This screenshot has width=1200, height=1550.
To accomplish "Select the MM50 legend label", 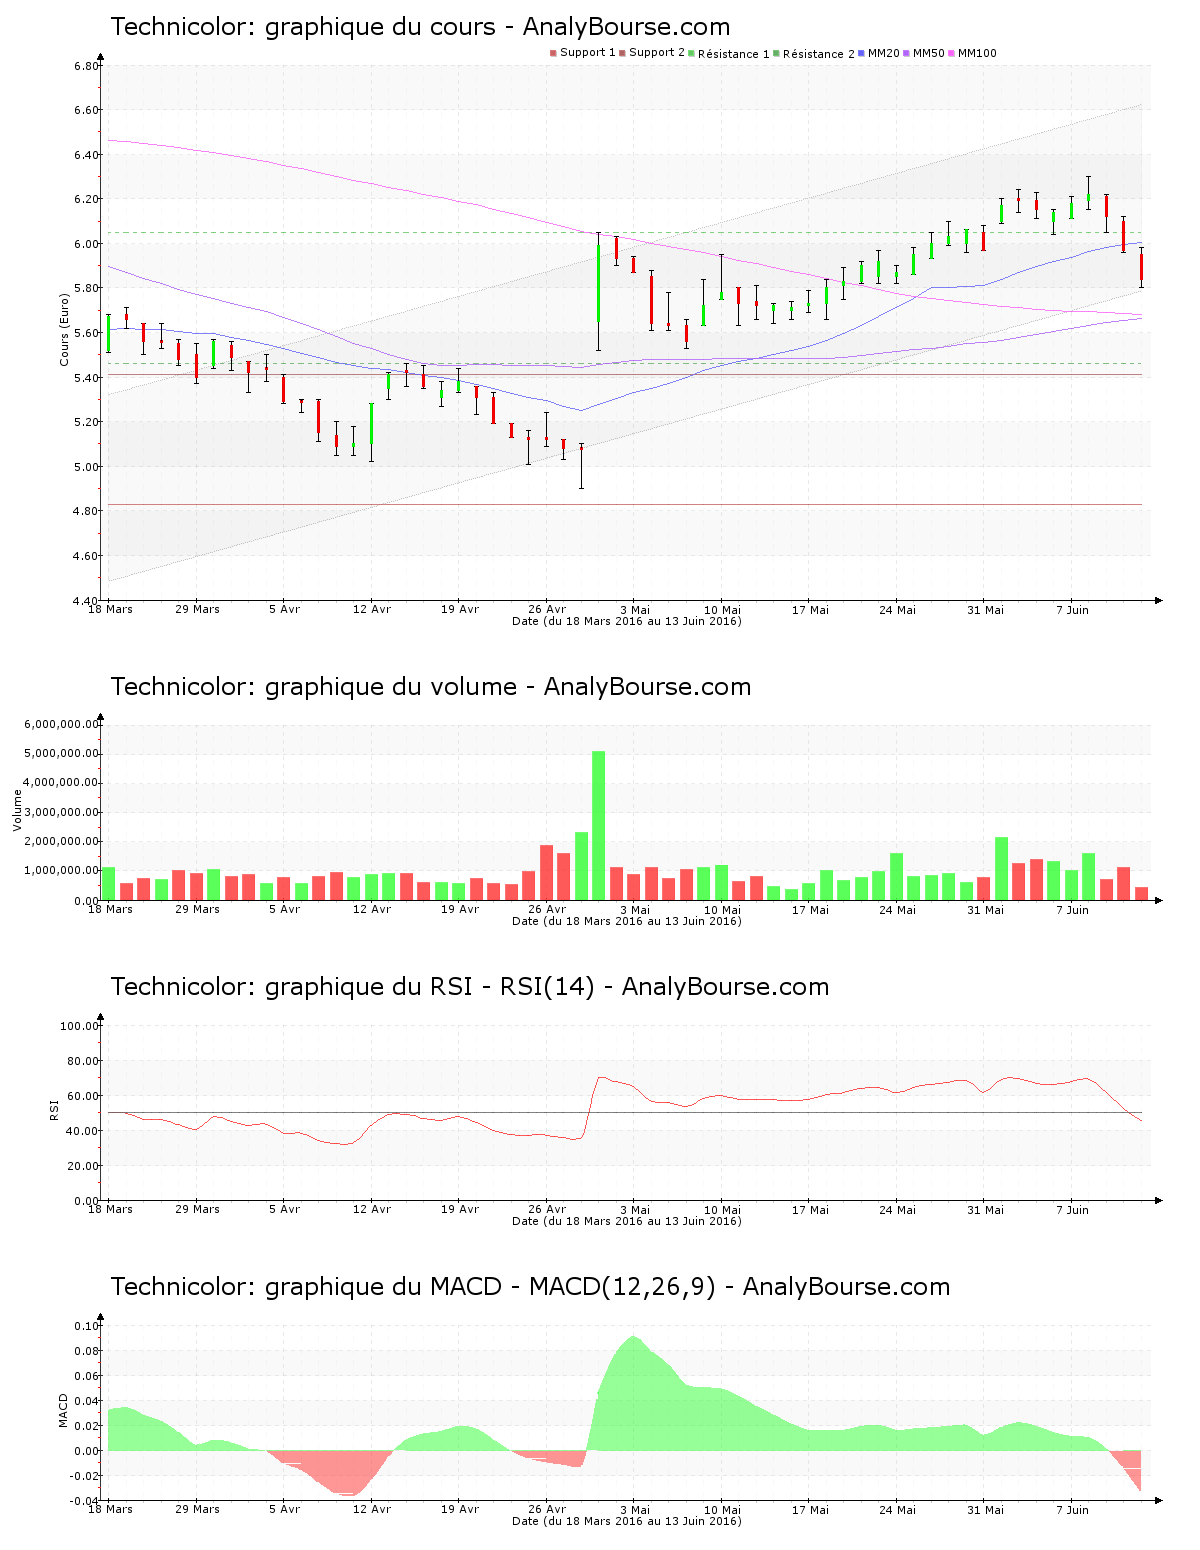I will [928, 53].
